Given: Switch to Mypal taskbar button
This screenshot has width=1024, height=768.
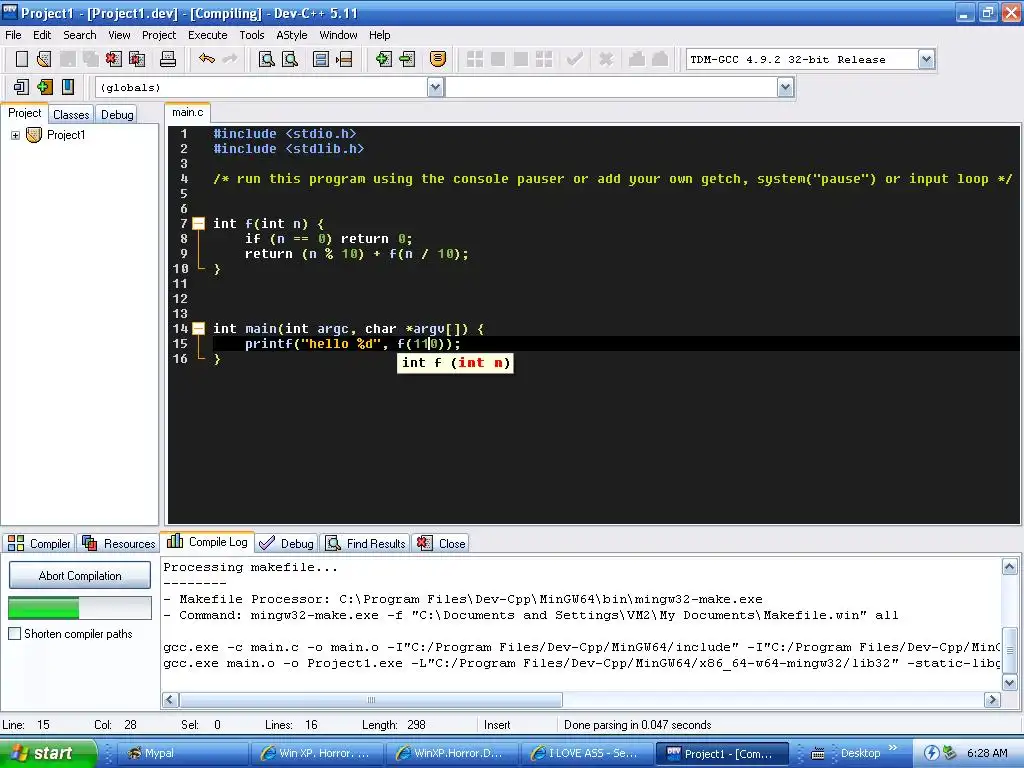Looking at the screenshot, I should click(185, 753).
